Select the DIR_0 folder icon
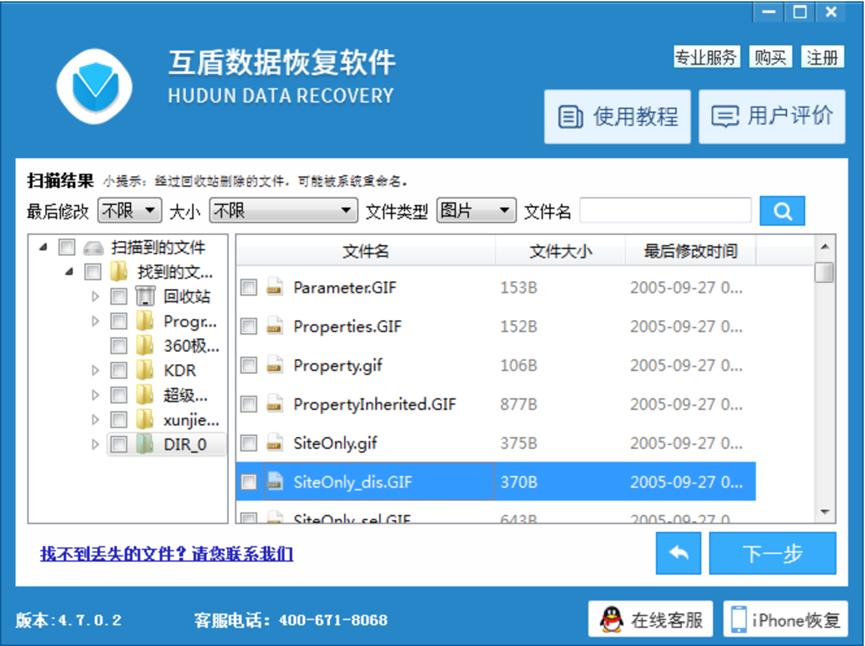The image size is (865, 646). pyautogui.click(x=146, y=445)
